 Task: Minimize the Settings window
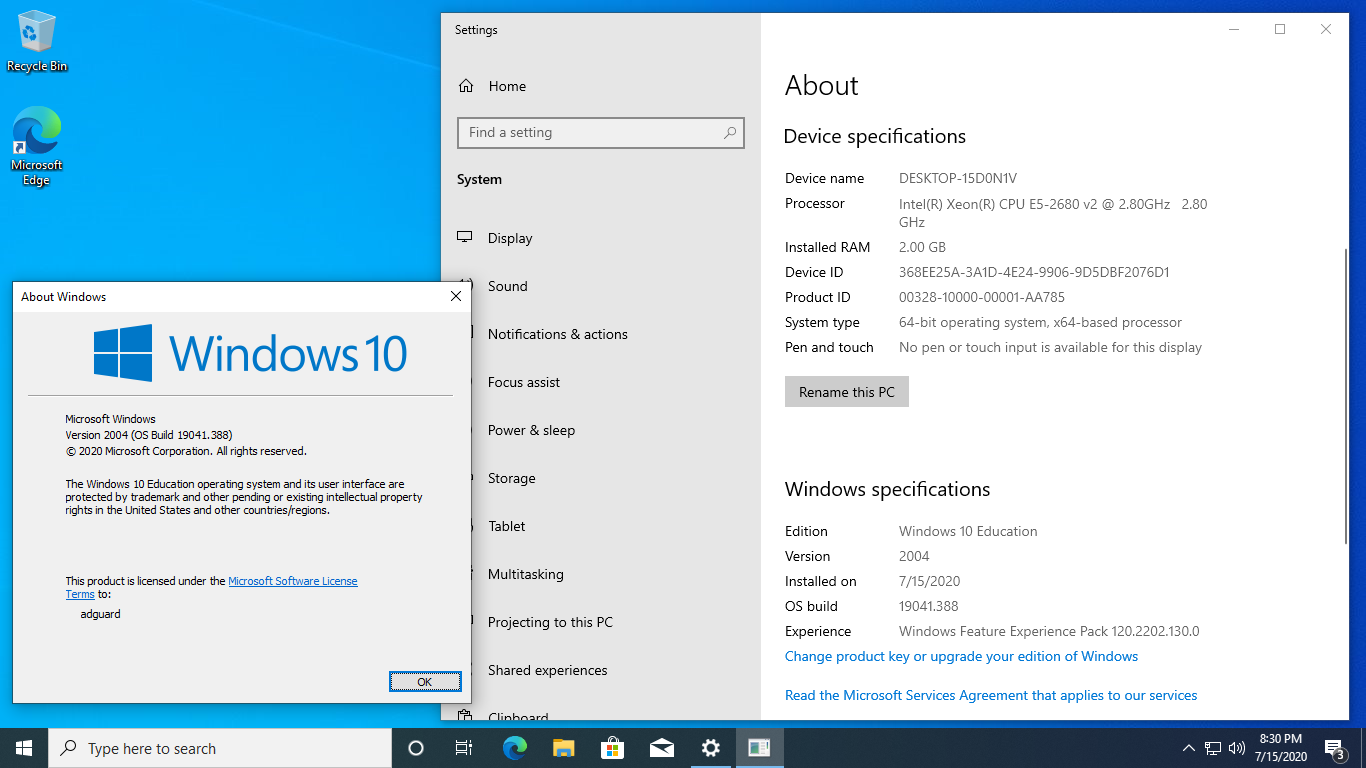[1234, 29]
